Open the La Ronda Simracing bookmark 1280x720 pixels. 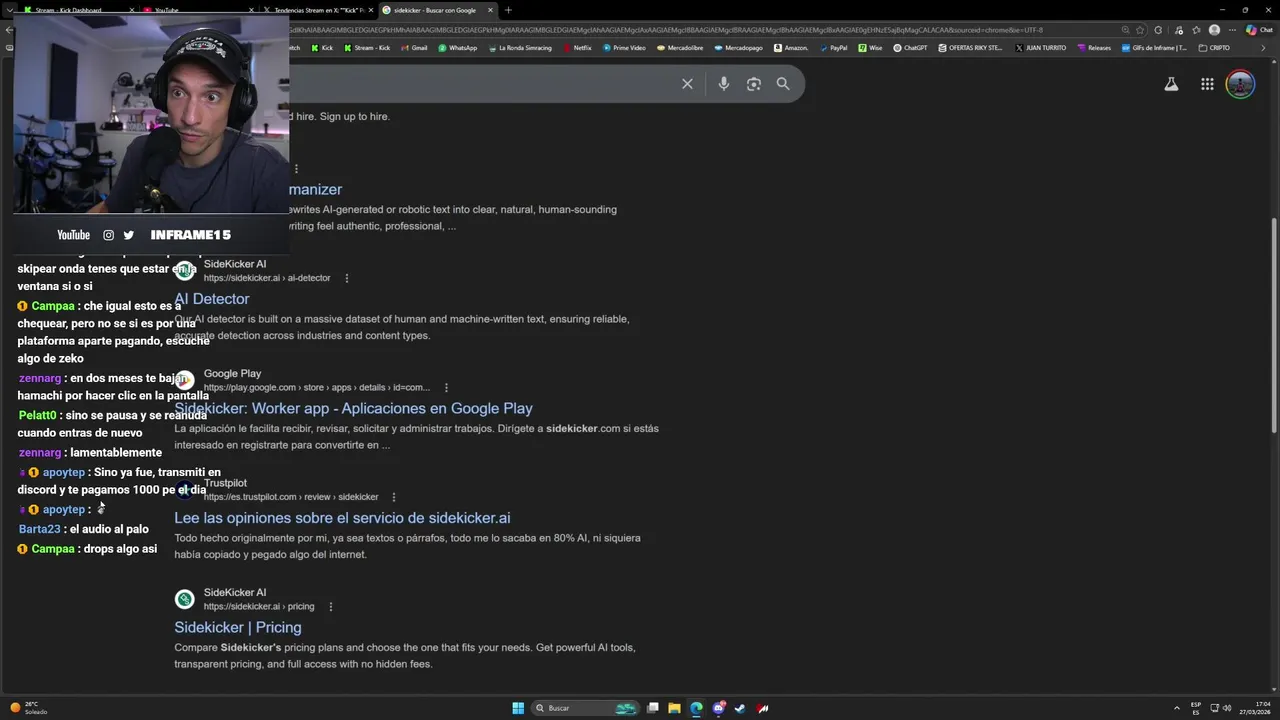[519, 47]
